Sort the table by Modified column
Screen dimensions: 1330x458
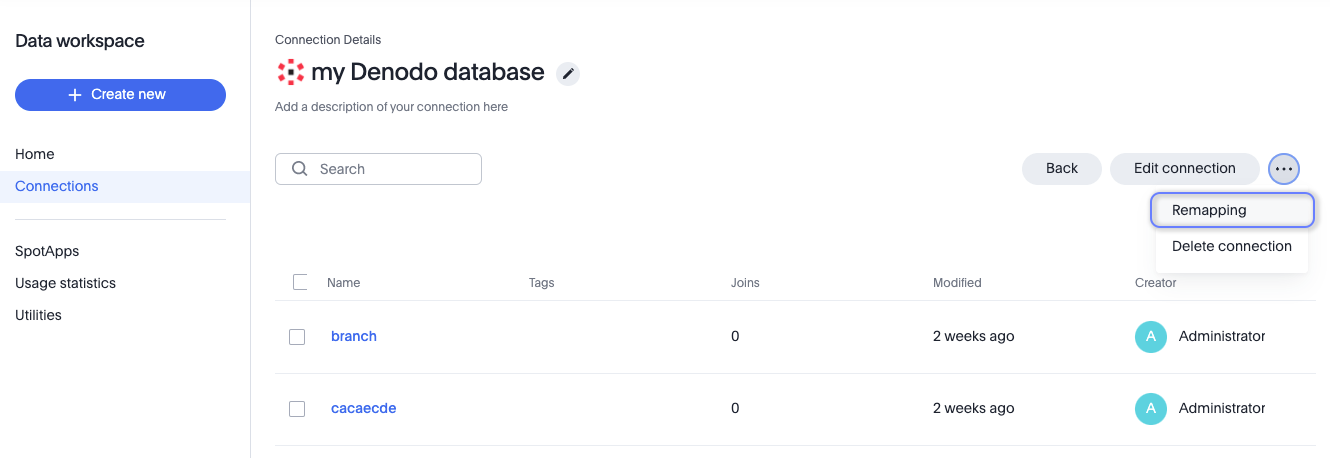point(957,283)
